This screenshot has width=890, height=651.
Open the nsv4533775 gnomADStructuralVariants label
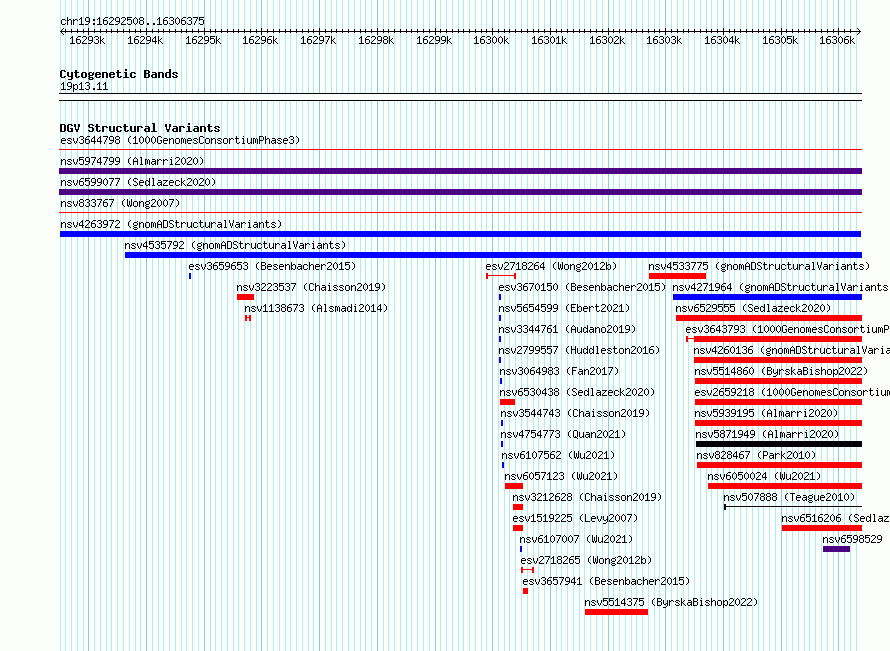pyautogui.click(x=759, y=266)
